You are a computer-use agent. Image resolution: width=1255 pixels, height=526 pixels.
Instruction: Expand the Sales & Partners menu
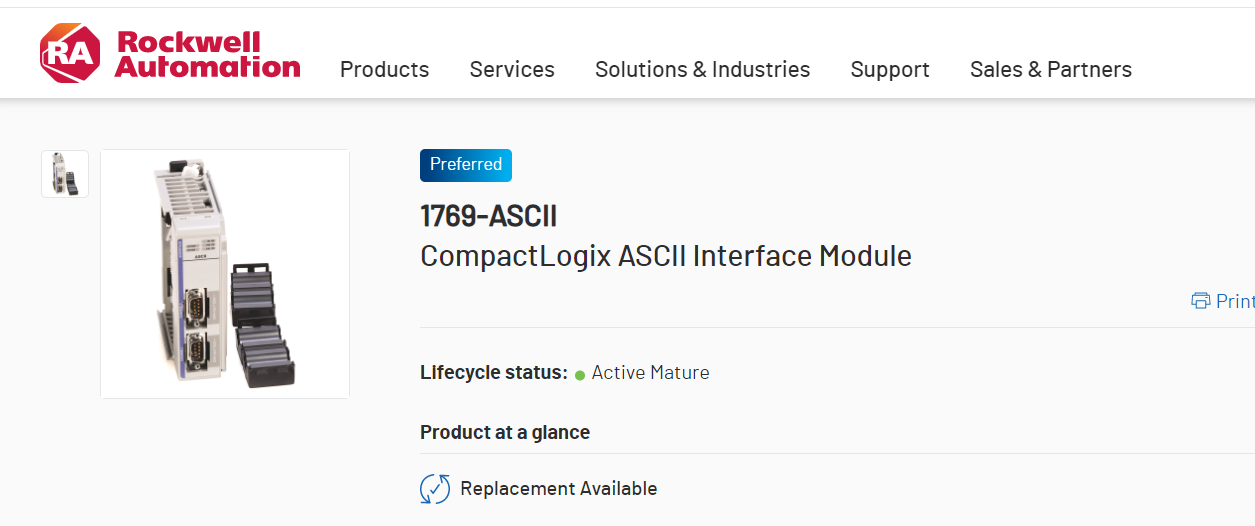coord(1050,69)
